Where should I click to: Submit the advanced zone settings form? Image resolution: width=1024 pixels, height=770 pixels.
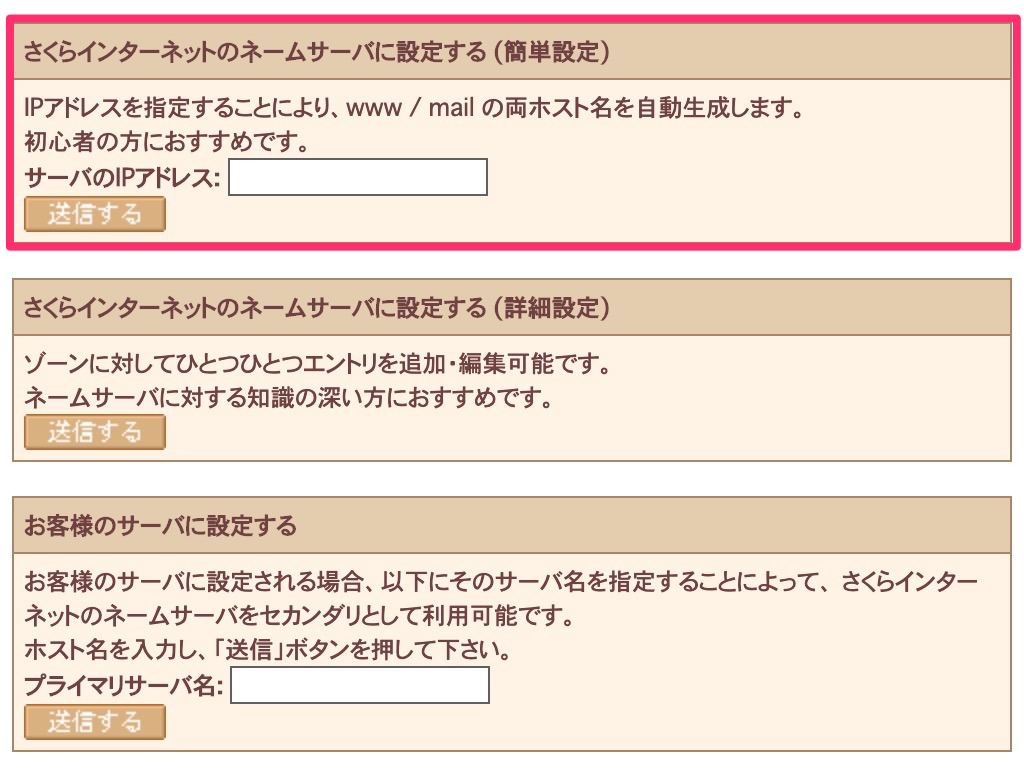coord(94,432)
